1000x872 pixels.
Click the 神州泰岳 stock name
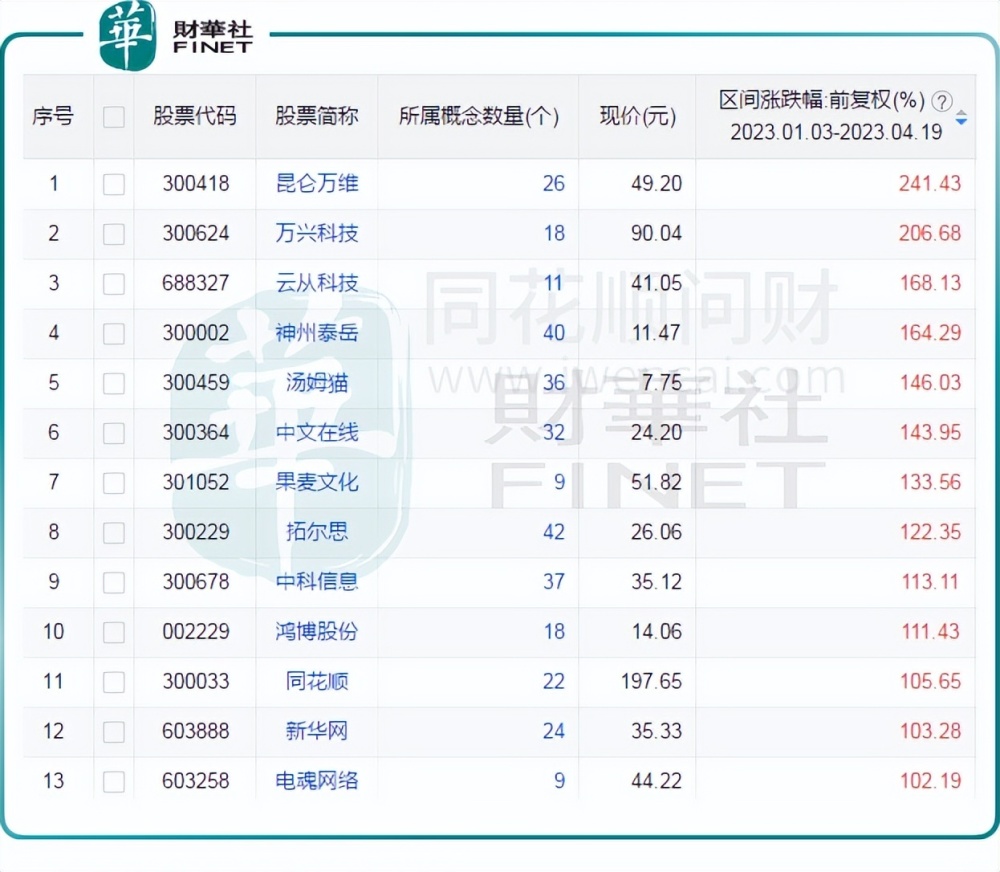[x=317, y=333]
